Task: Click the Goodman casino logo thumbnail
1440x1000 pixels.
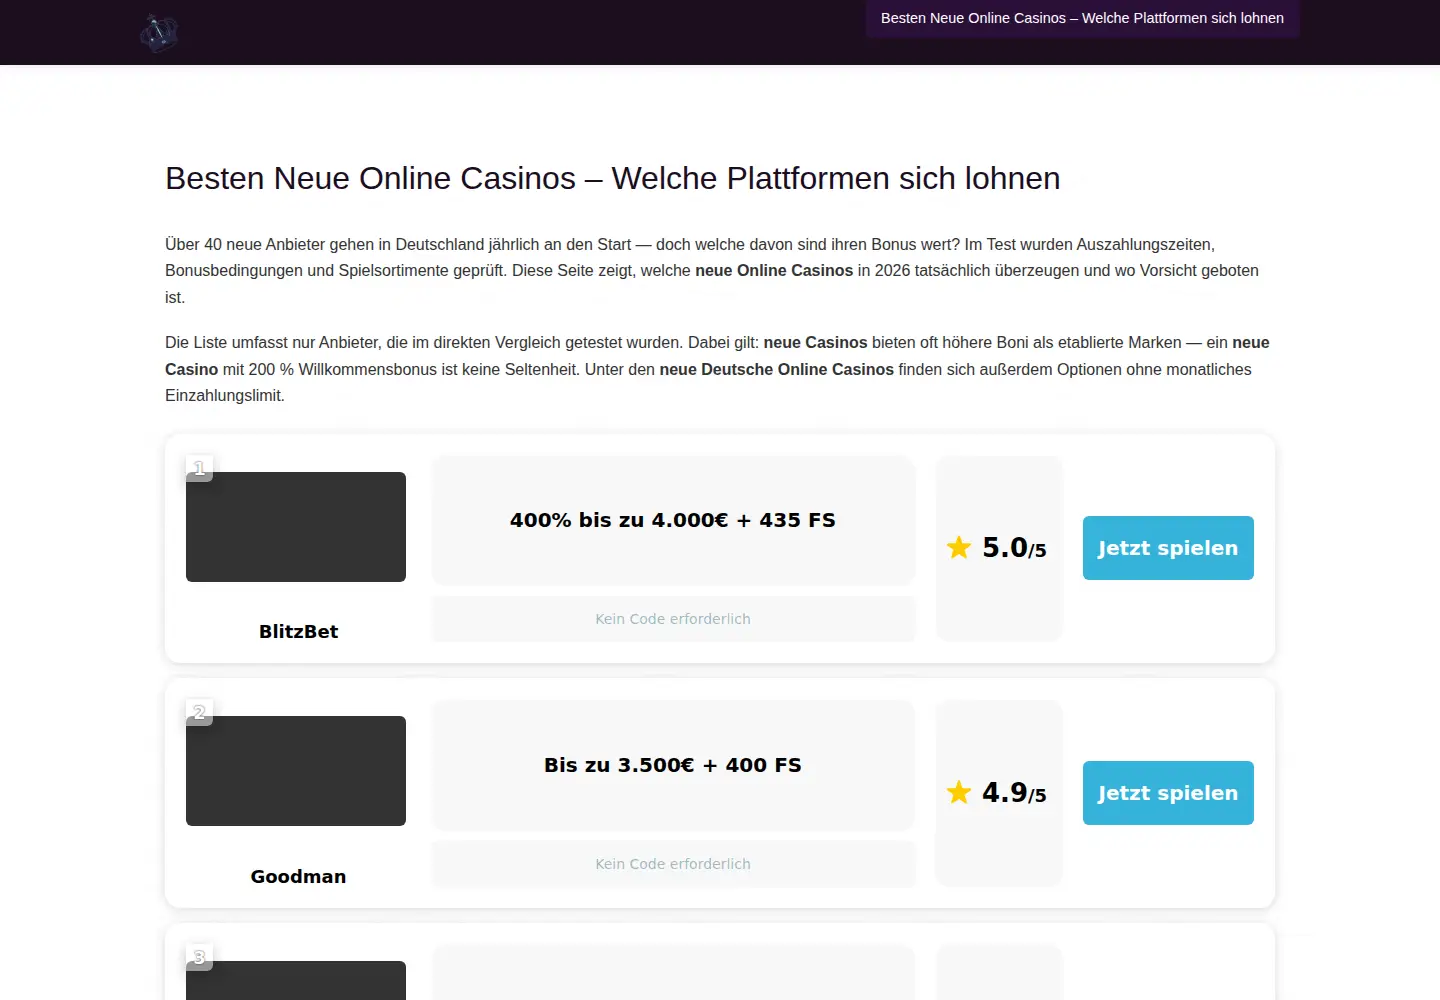Action: point(296,771)
